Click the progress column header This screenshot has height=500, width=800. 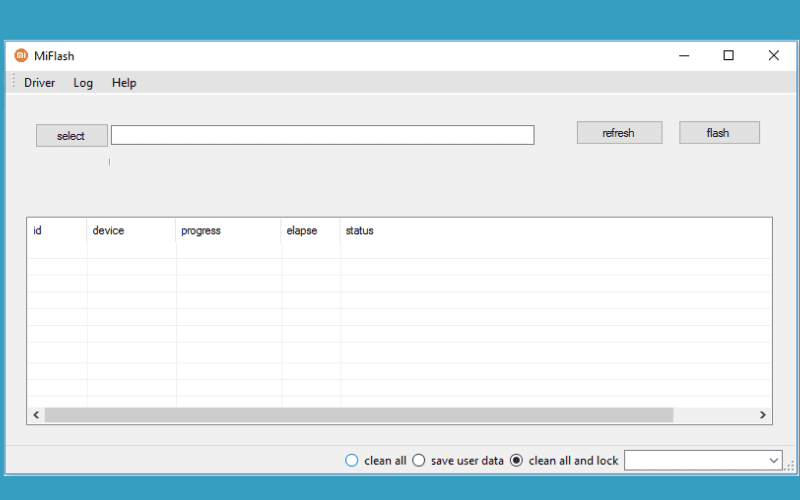[228, 231]
